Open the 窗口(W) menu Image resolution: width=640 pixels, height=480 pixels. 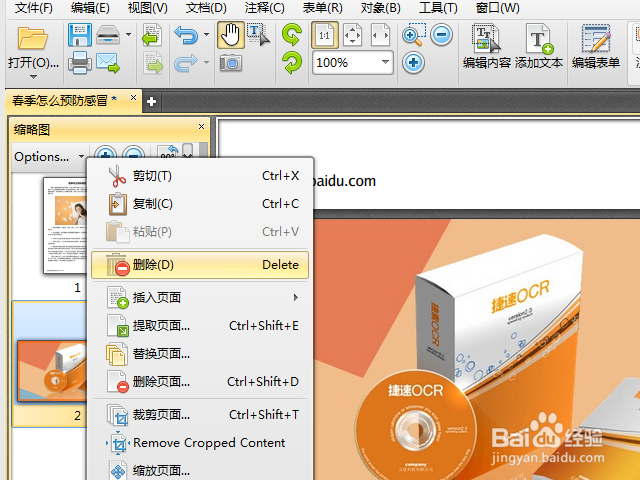498,8
